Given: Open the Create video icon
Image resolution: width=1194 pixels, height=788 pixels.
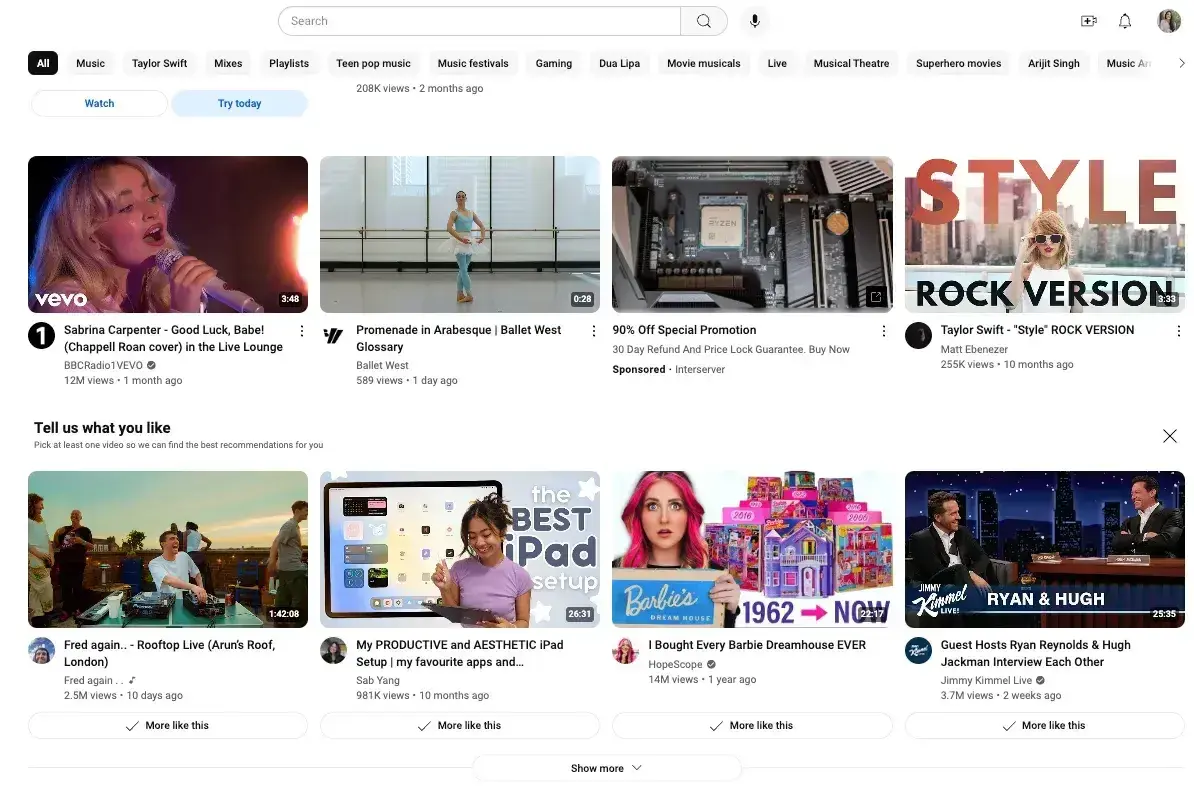Looking at the screenshot, I should [x=1089, y=21].
